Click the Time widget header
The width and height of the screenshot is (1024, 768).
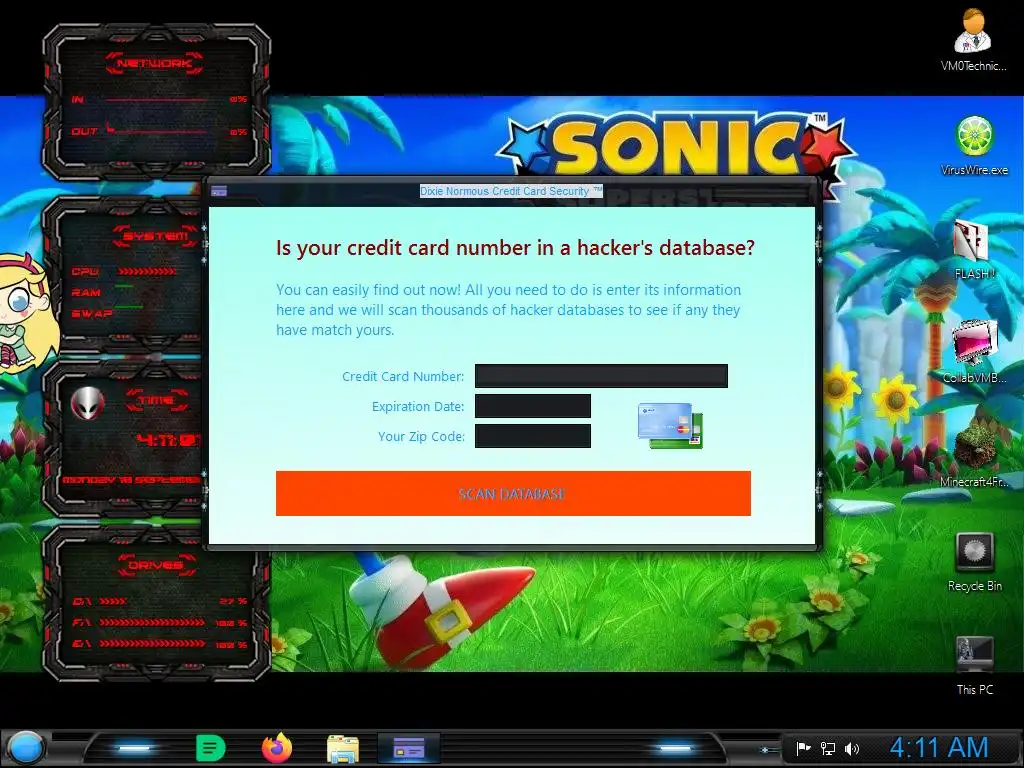[x=157, y=400]
